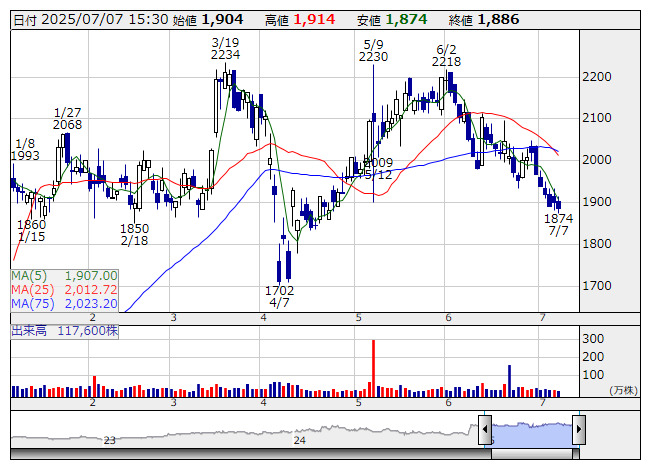Click the 1/8 1993 annotation
The image size is (653, 470).
(x=25, y=150)
